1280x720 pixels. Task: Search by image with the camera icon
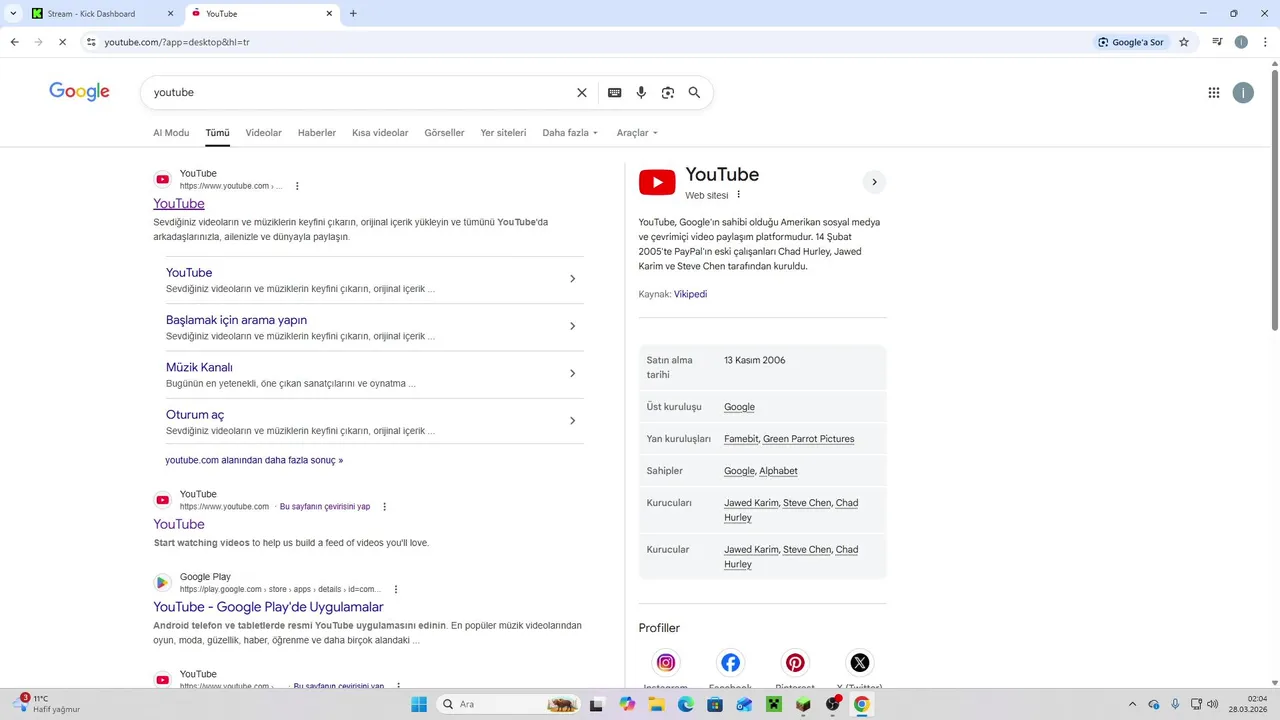tap(668, 92)
